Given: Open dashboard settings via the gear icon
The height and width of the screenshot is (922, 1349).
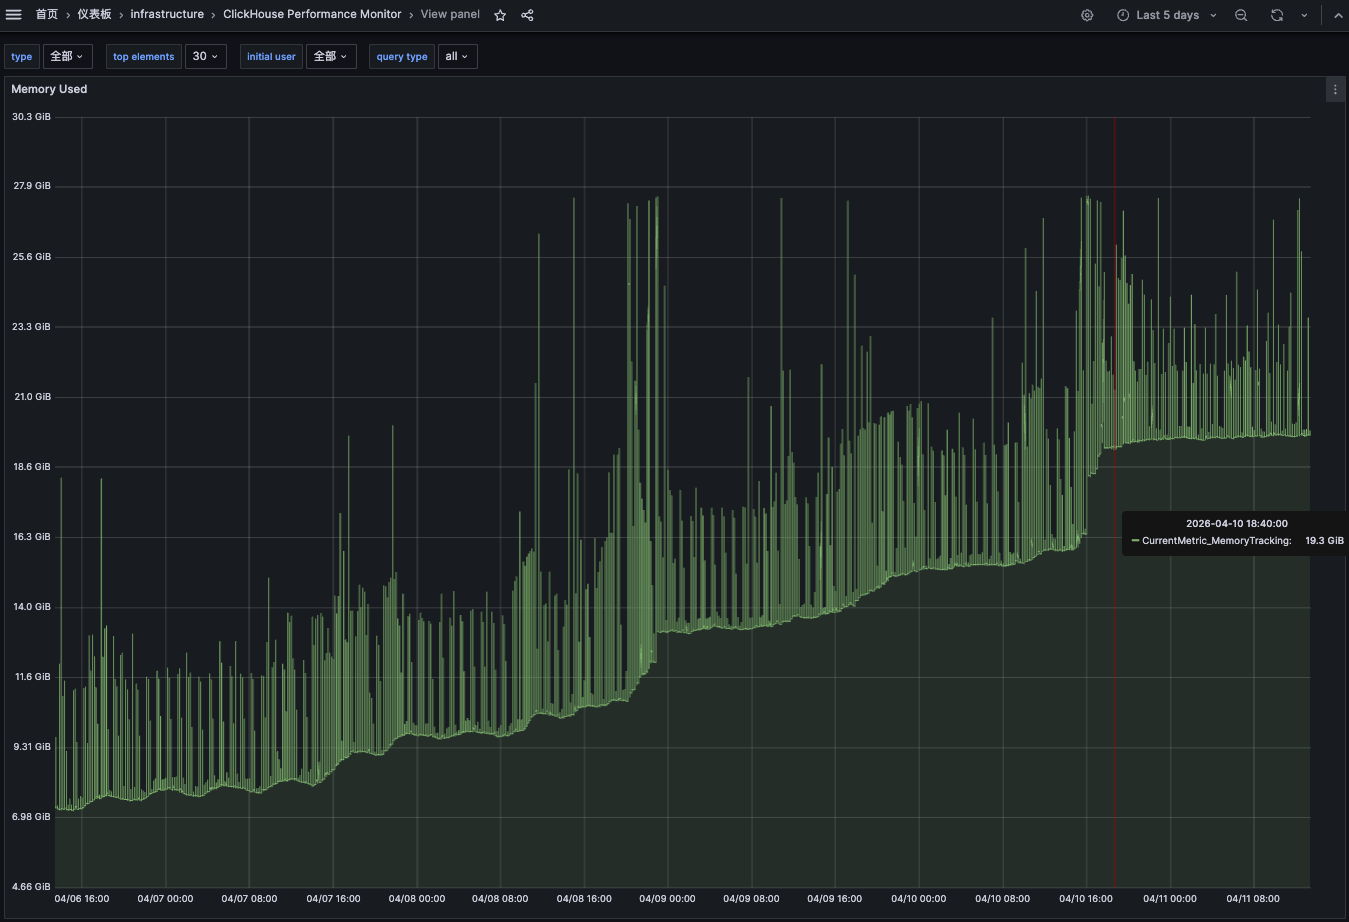Looking at the screenshot, I should (1087, 15).
